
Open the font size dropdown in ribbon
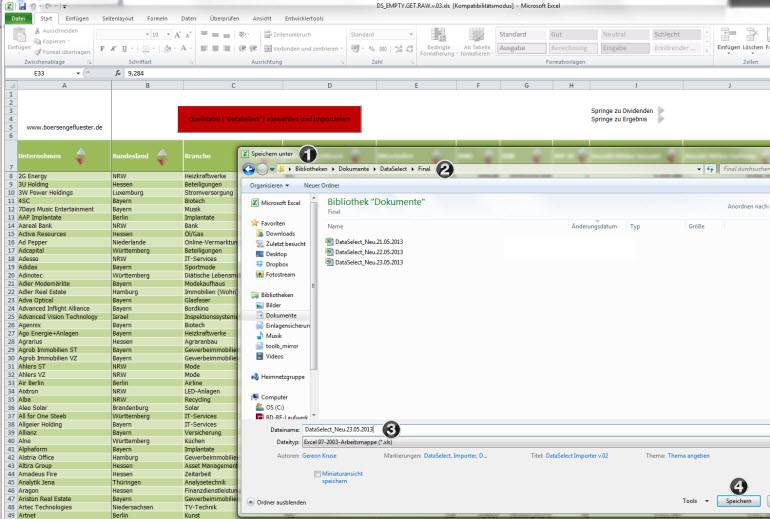168,35
